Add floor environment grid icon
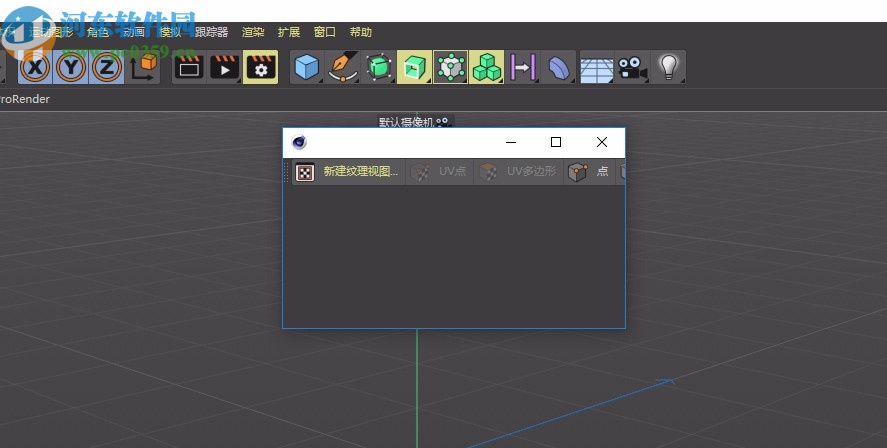 (596, 67)
